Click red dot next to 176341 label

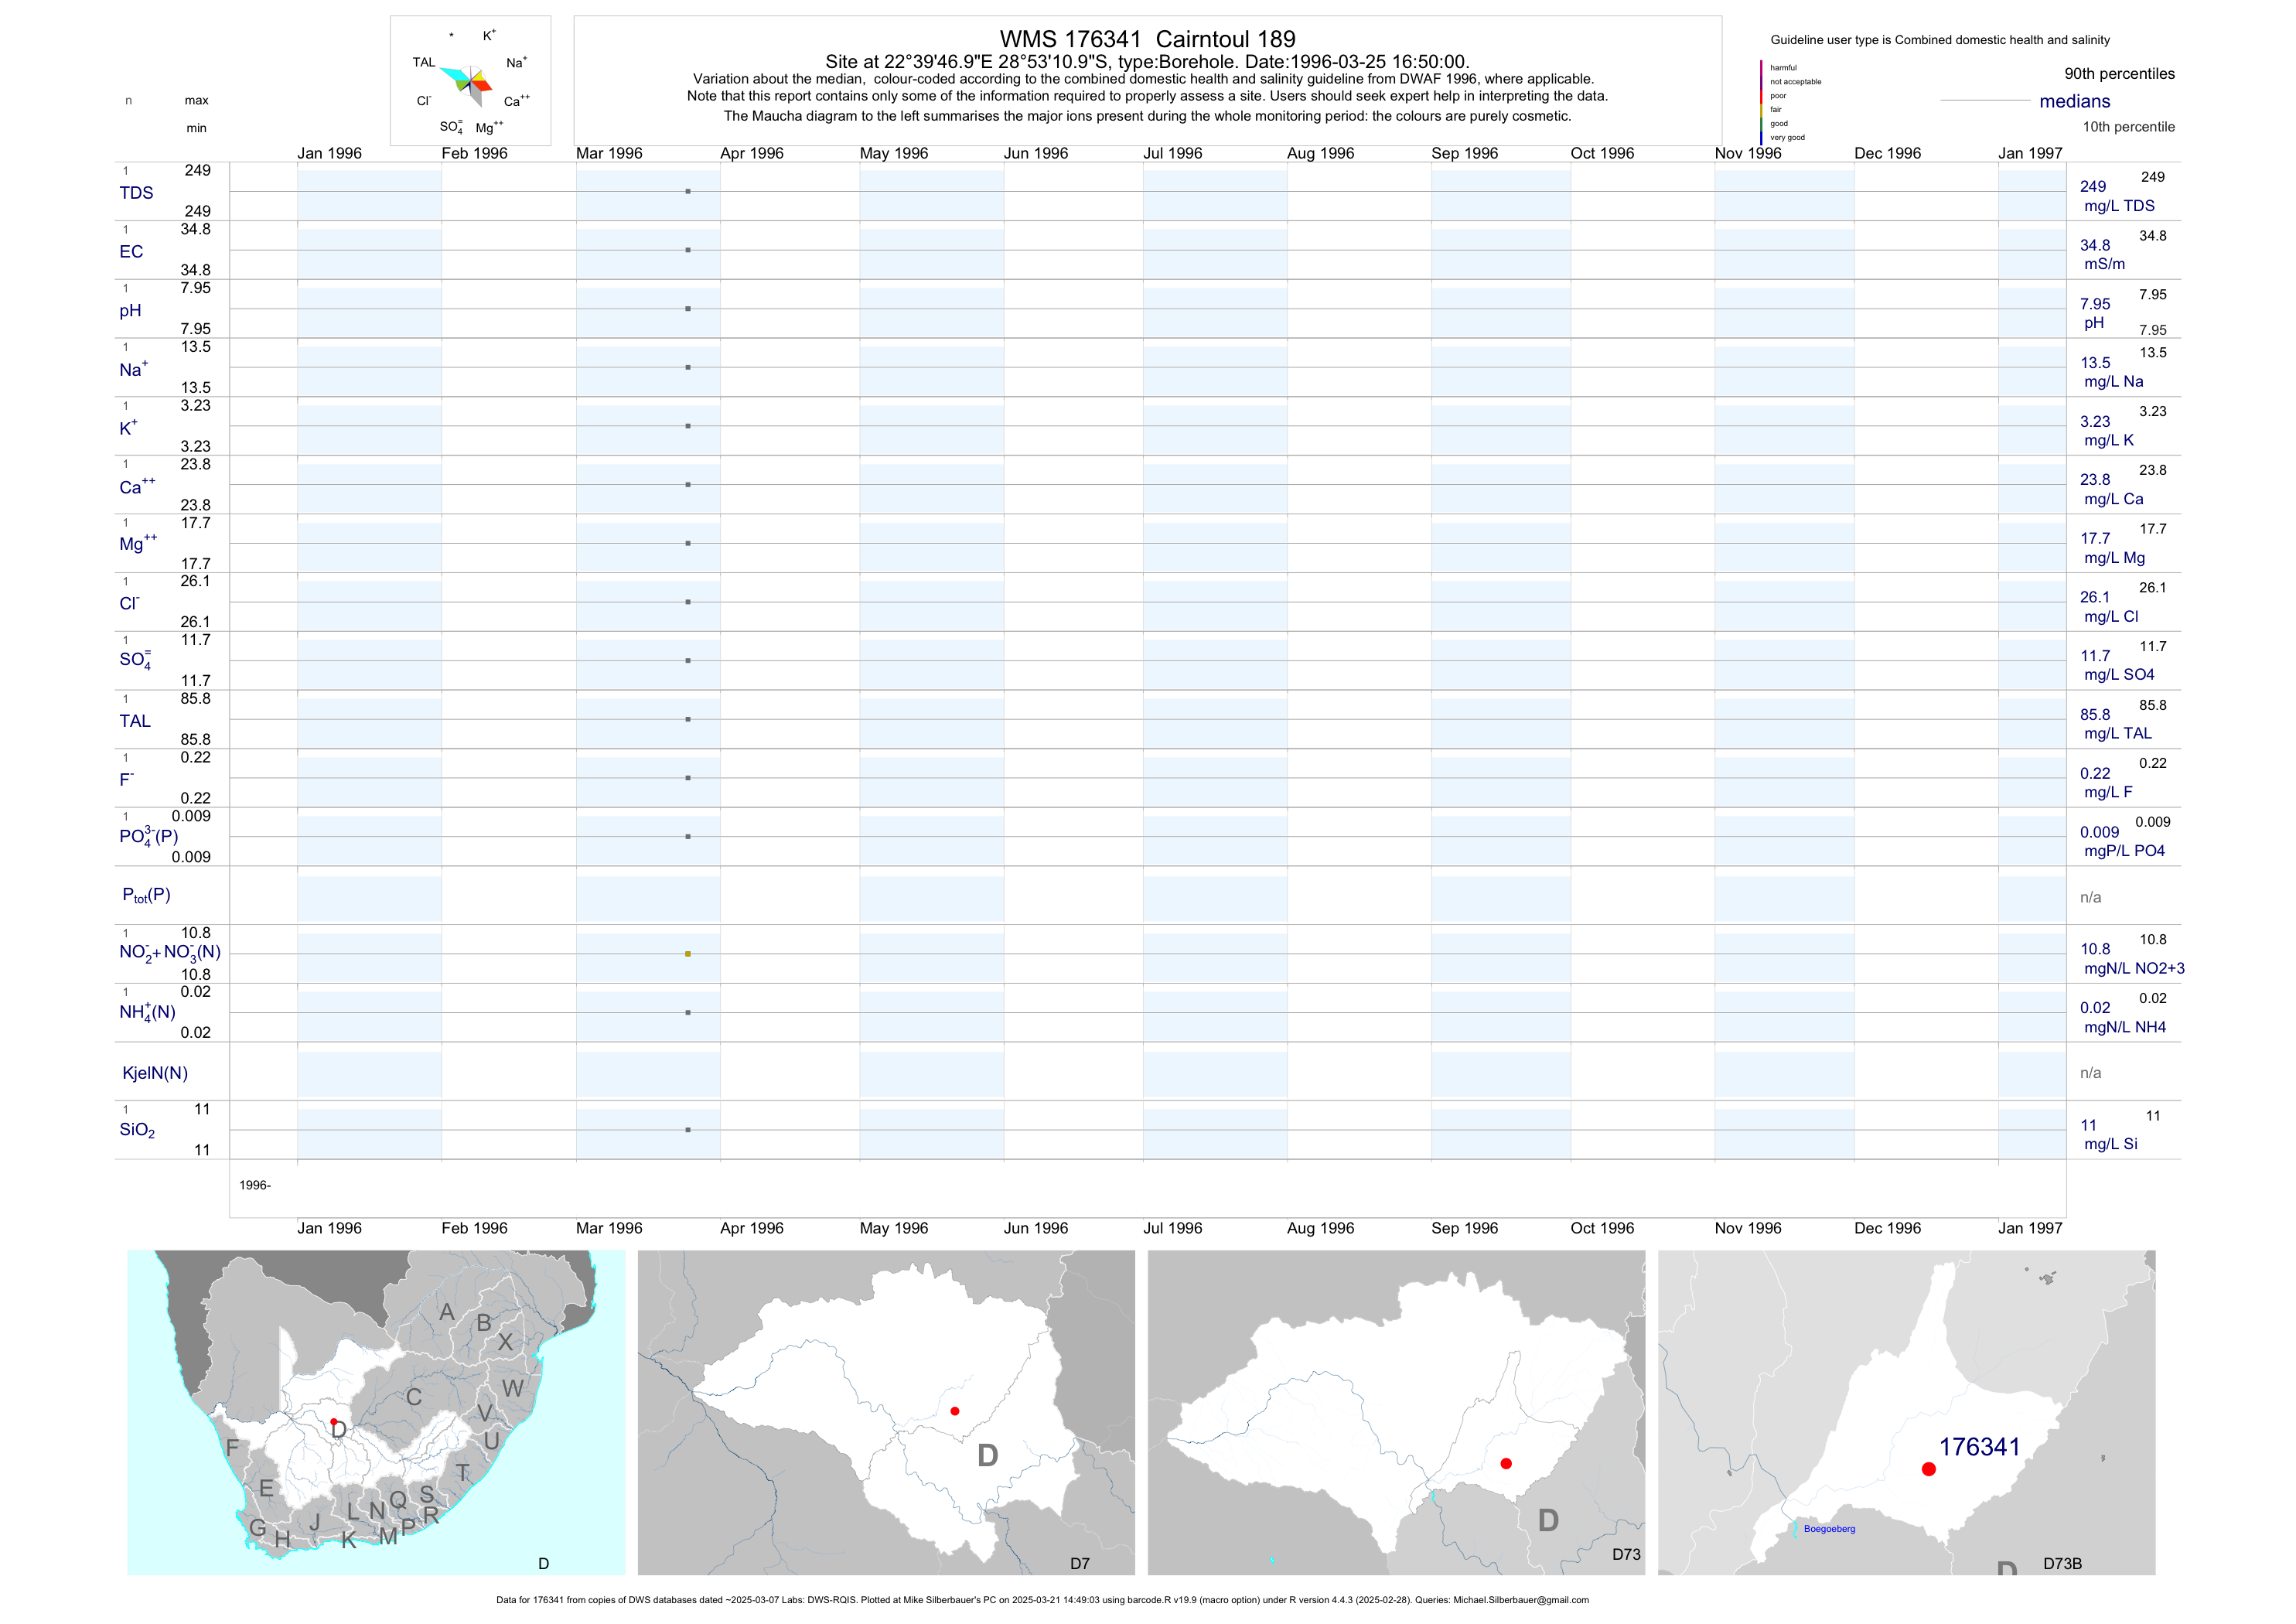1928,1469
